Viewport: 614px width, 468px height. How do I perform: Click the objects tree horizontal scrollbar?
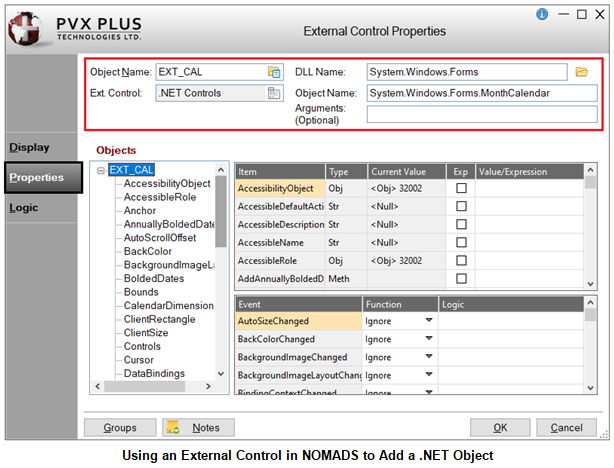click(x=155, y=386)
